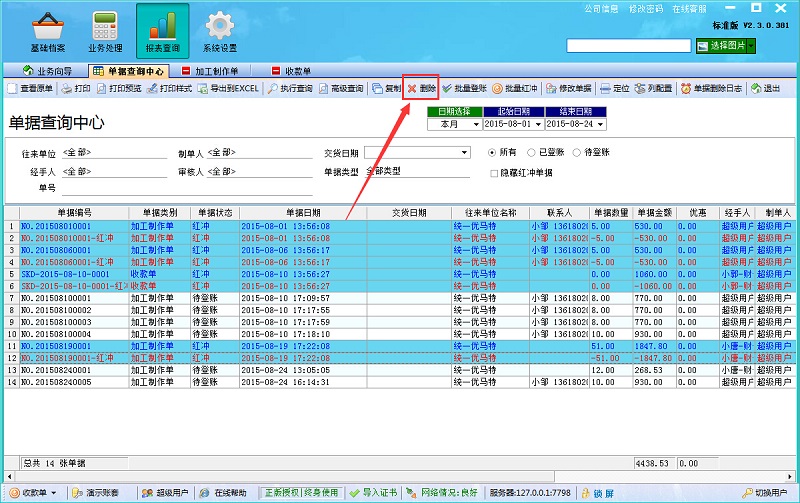Image resolution: width=800 pixels, height=503 pixels.
Task: Click the 删除 delete toolbar button
Action: tap(420, 89)
